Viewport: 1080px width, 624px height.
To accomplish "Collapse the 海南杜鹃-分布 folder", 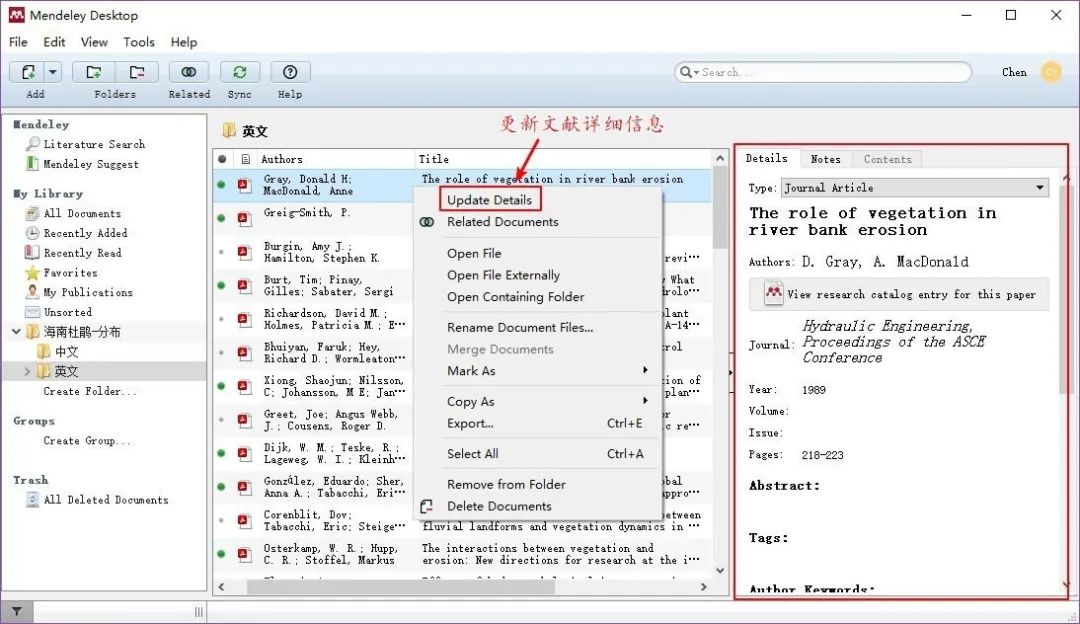I will click(17, 332).
